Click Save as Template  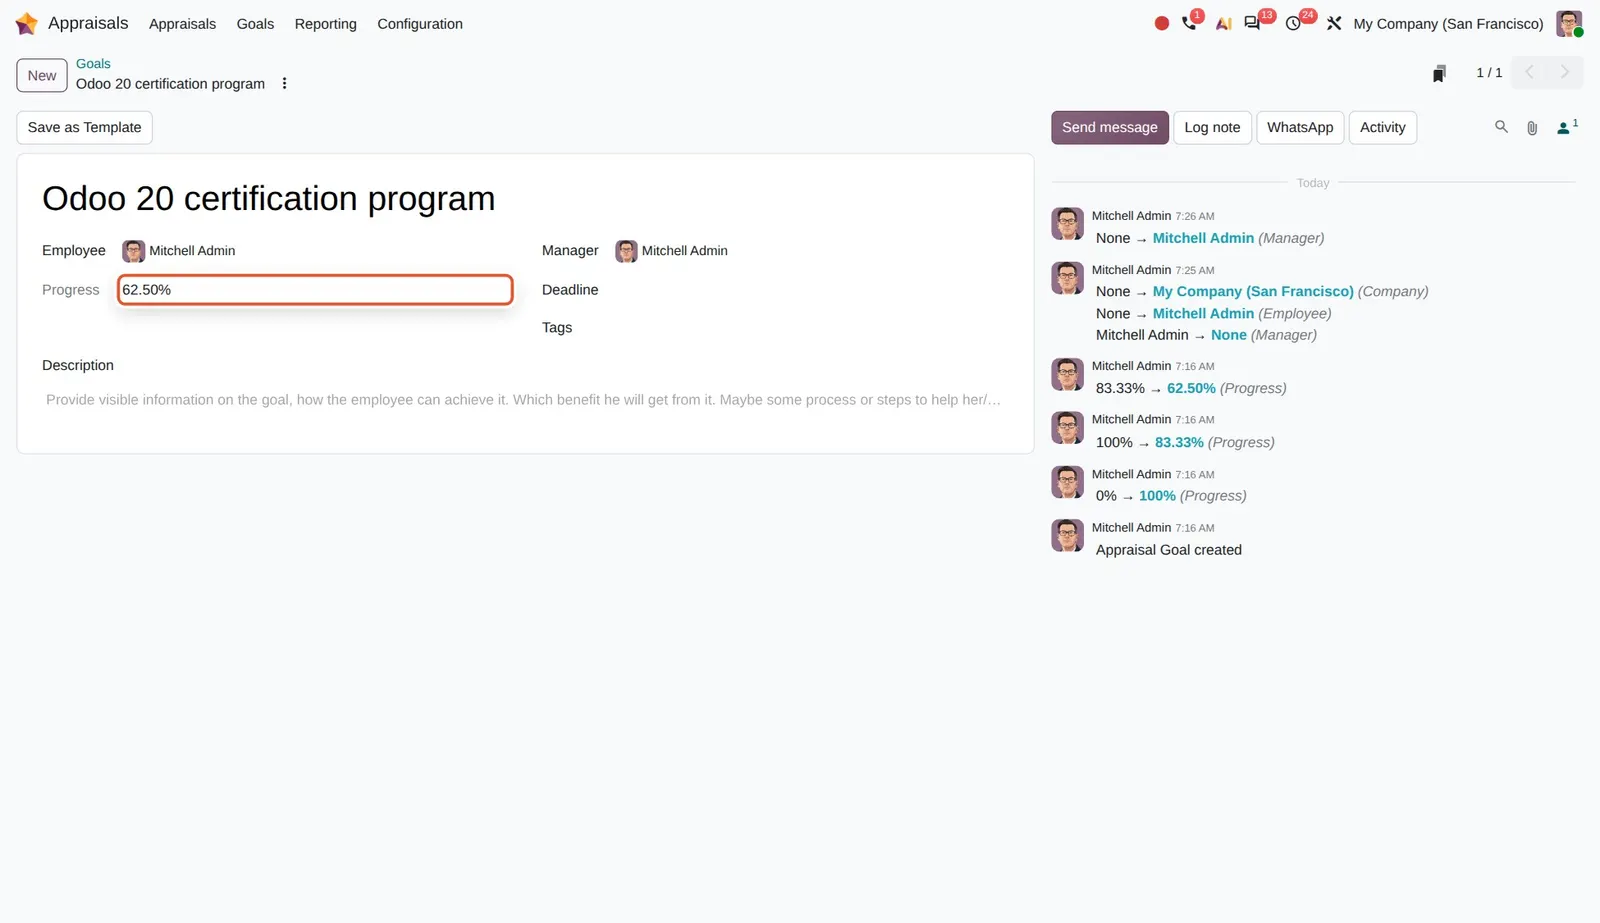coord(84,127)
